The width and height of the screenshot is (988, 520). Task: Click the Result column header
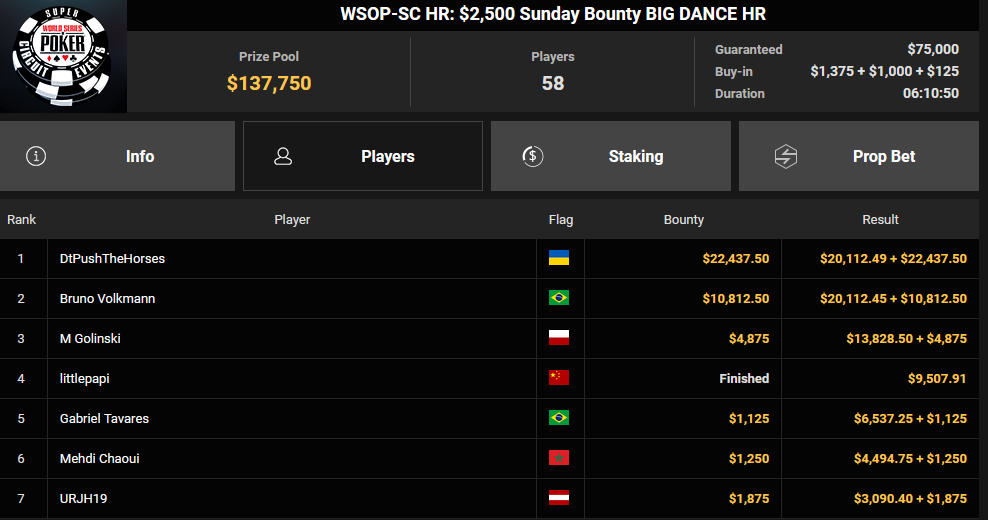(880, 219)
